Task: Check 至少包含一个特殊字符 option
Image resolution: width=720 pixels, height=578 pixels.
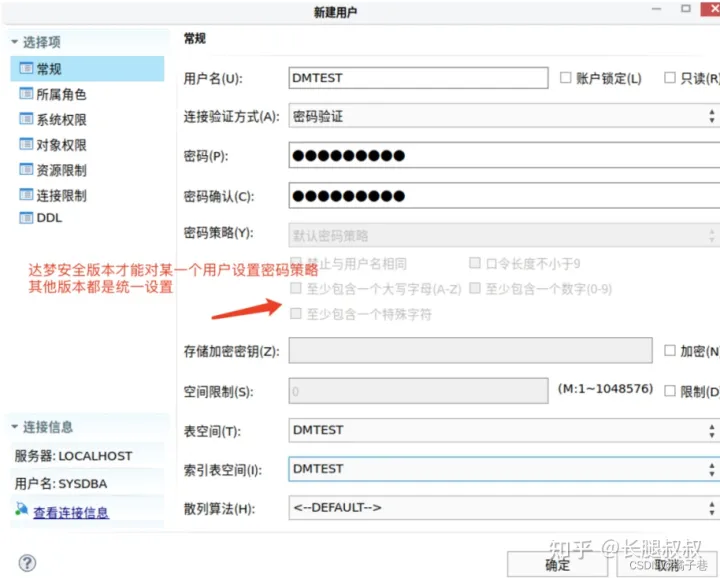Action: point(296,314)
